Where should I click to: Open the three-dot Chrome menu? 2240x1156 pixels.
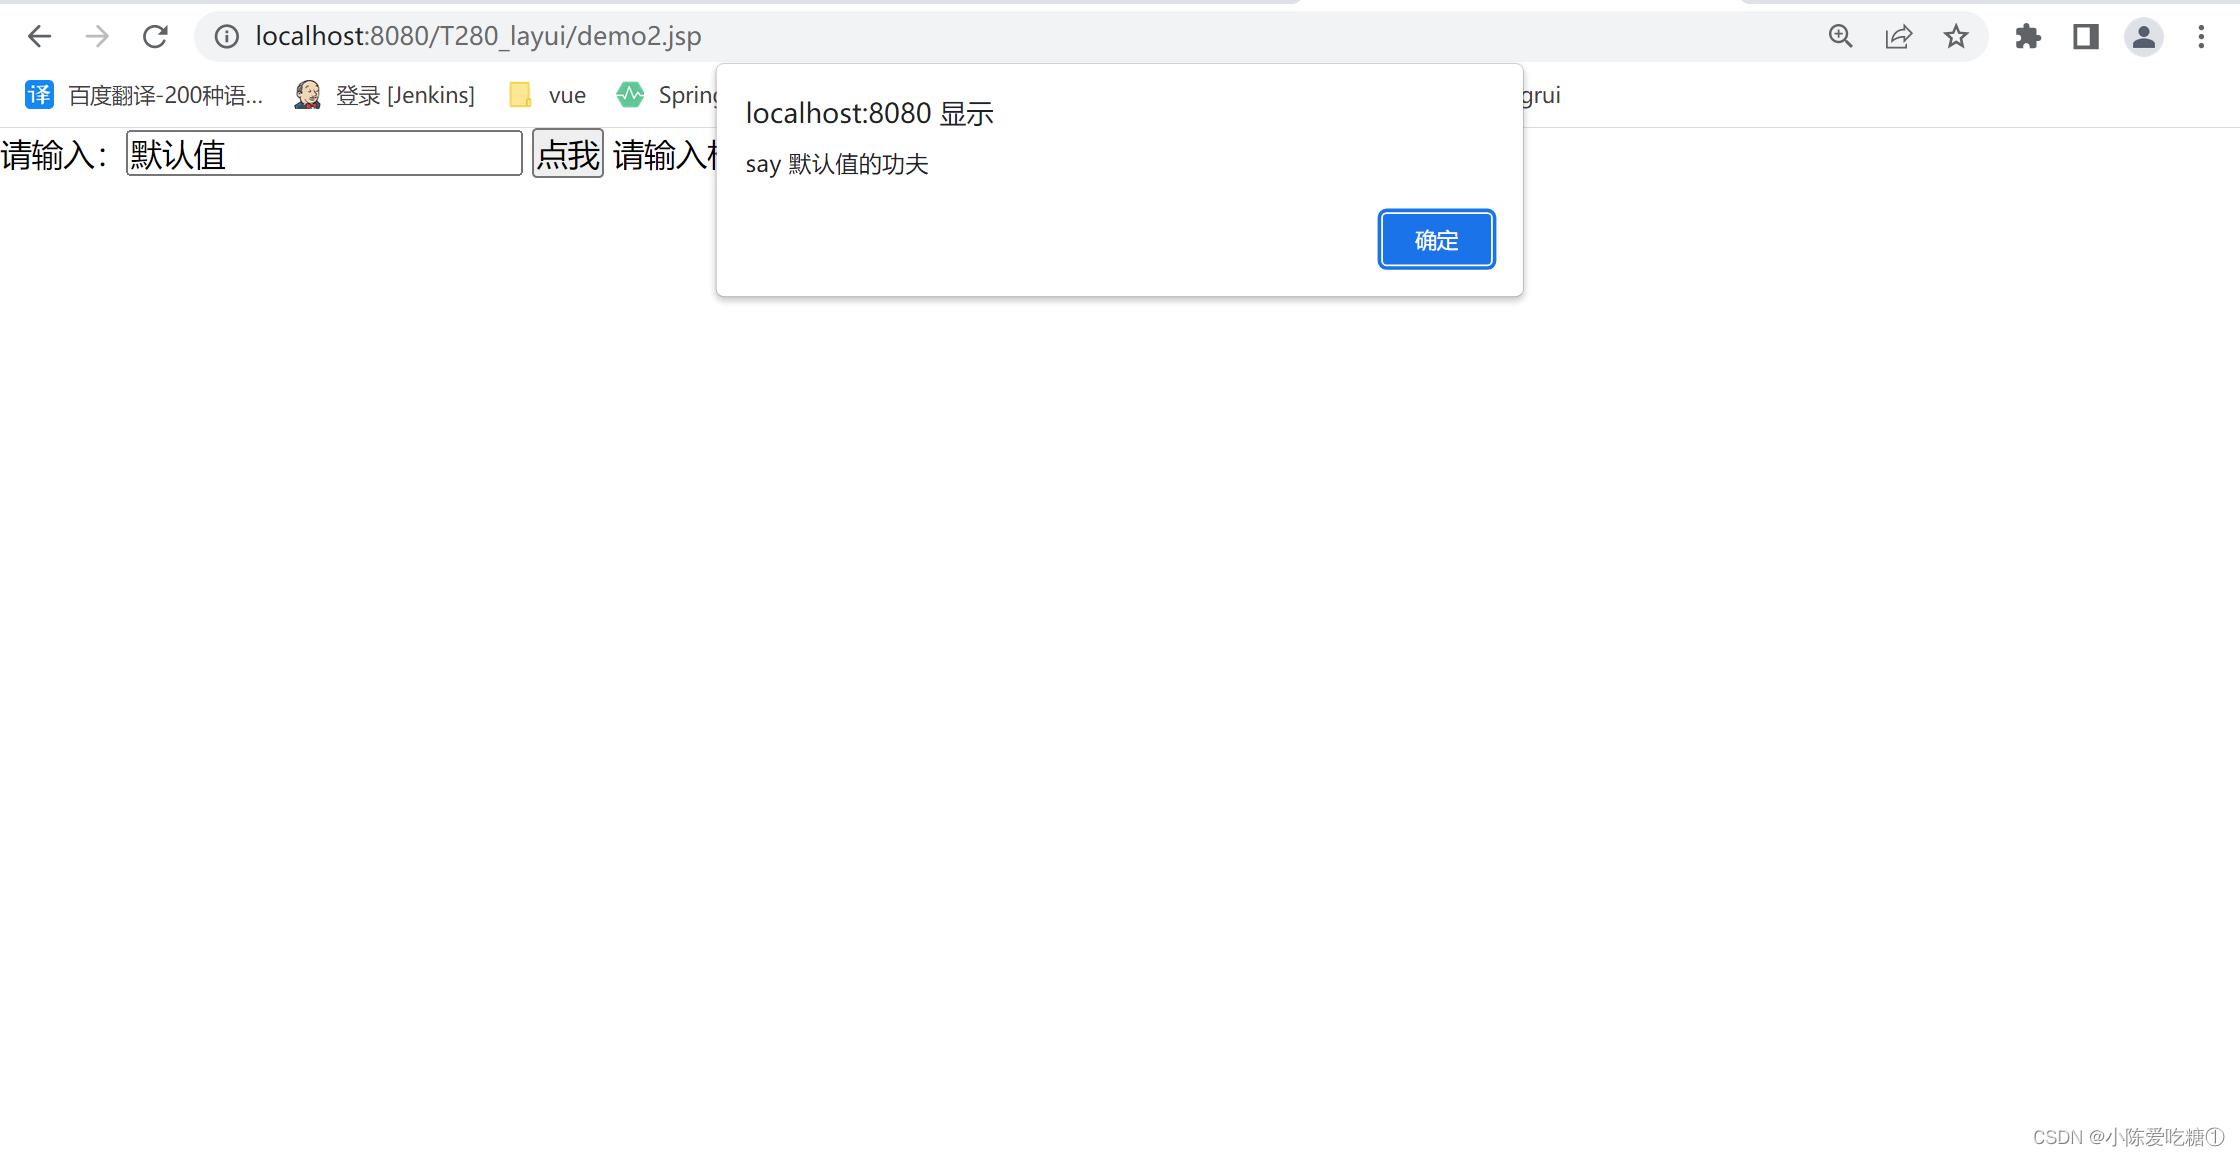click(2201, 36)
